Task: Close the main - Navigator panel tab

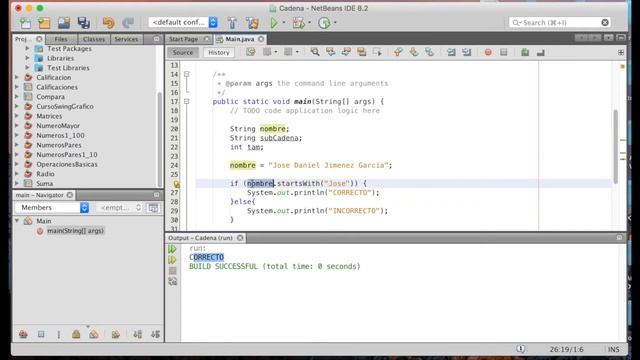Action: [x=70, y=195]
